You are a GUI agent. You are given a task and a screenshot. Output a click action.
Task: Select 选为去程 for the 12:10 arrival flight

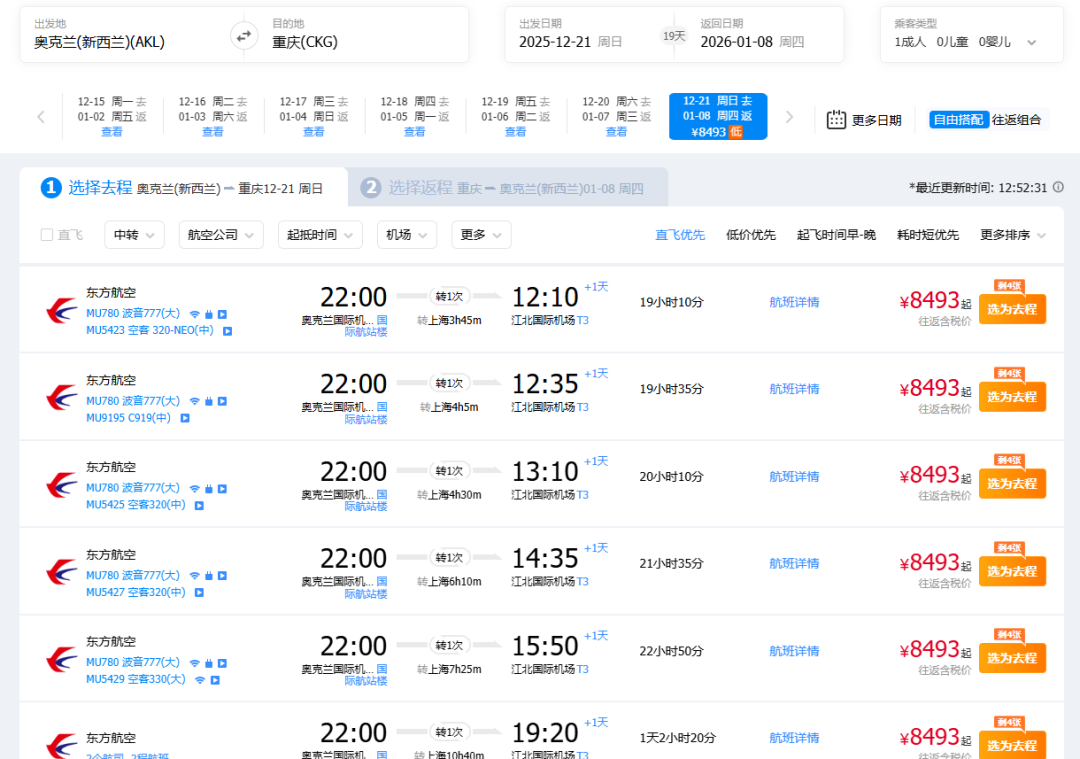click(x=1011, y=309)
